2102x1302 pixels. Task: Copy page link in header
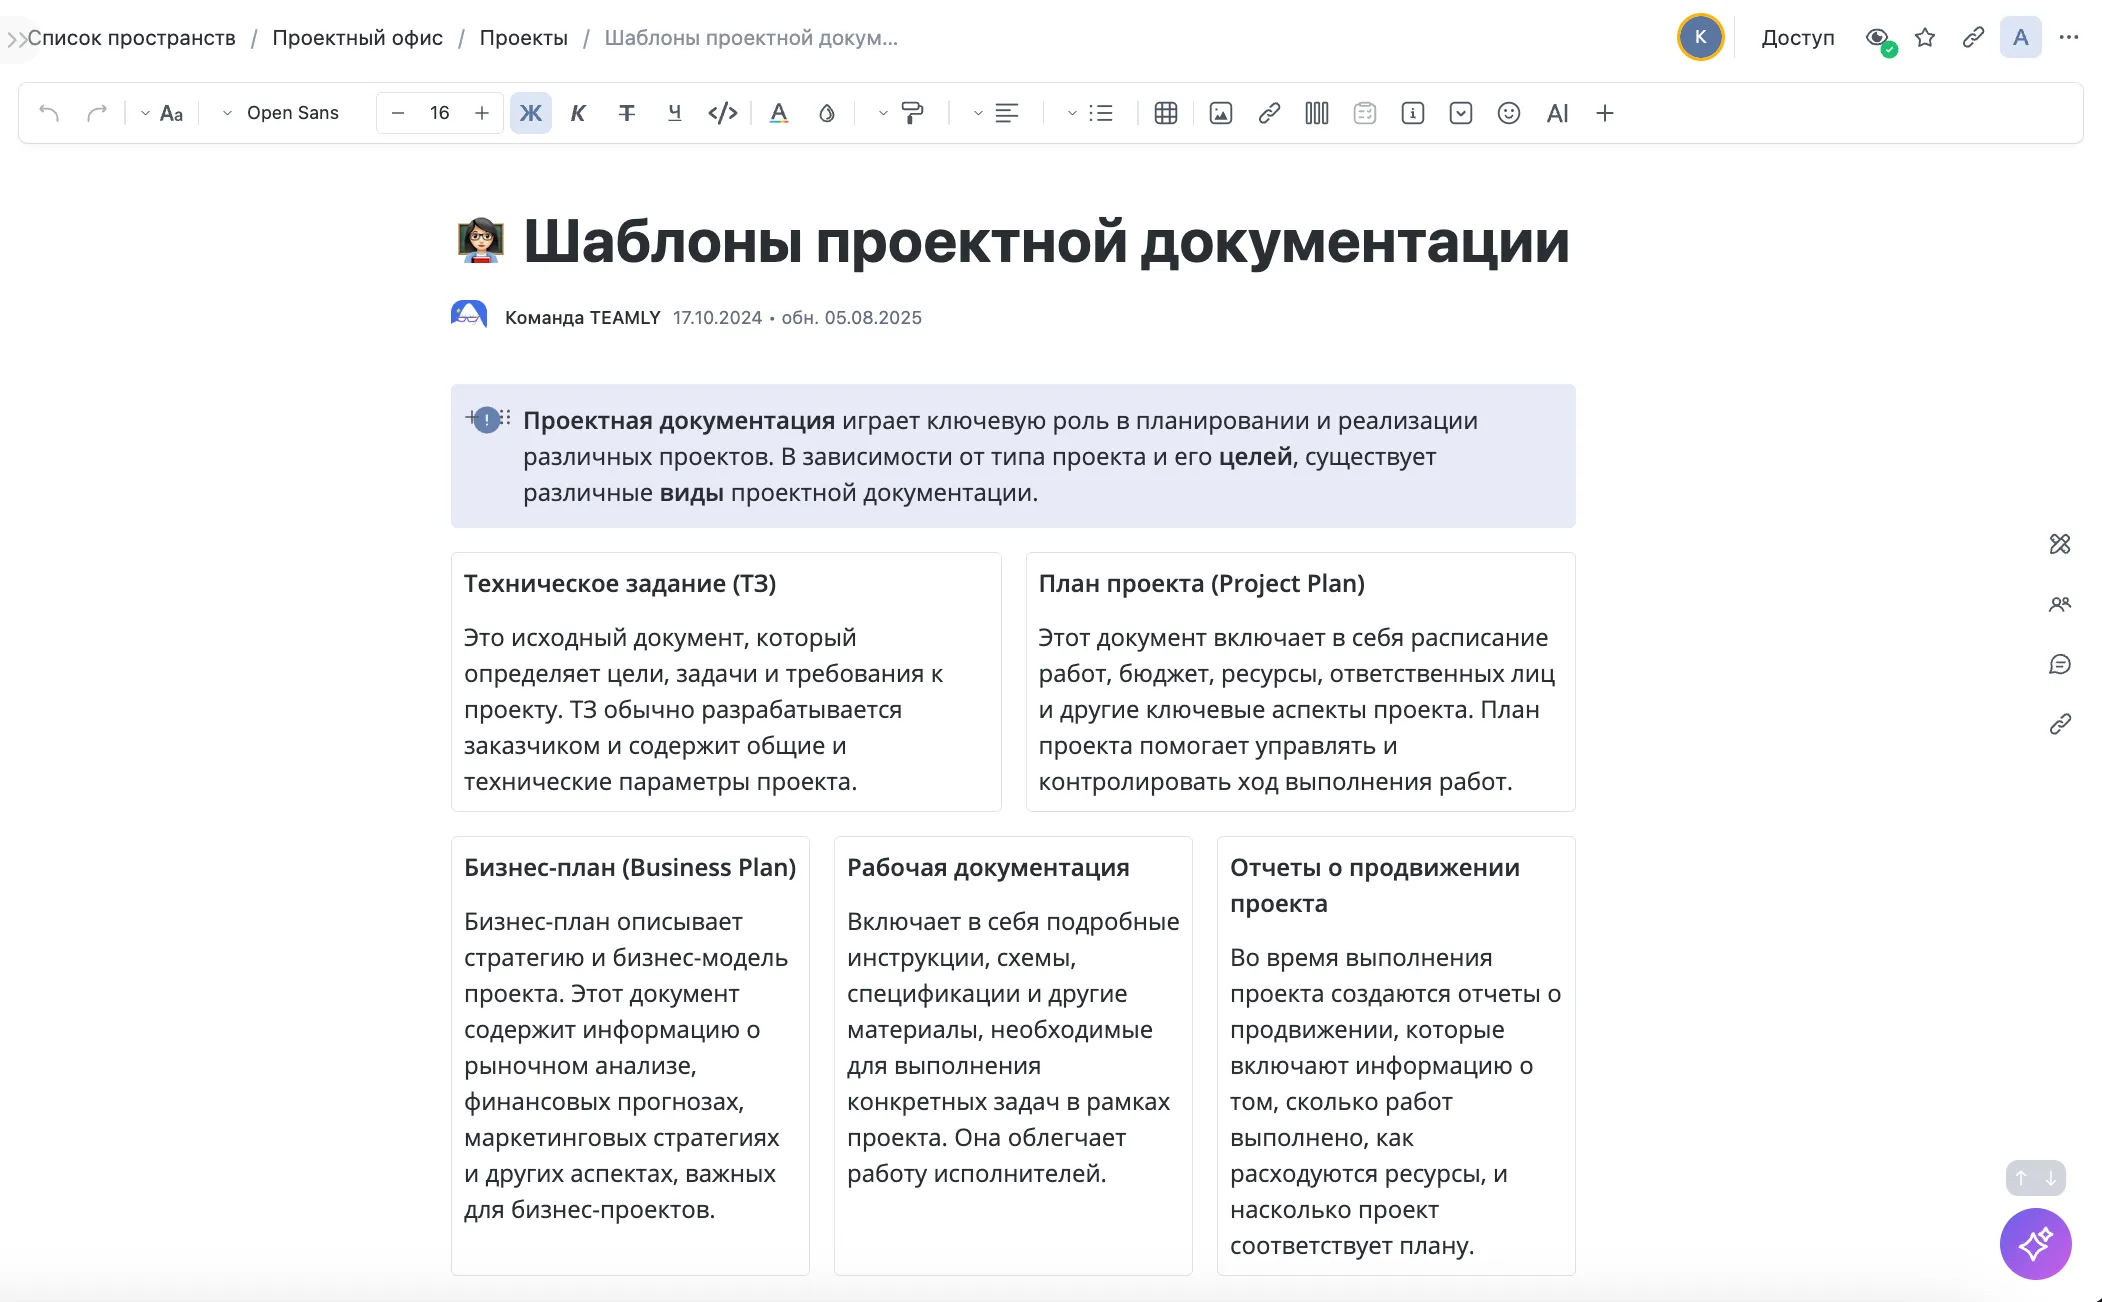pos(1973,38)
